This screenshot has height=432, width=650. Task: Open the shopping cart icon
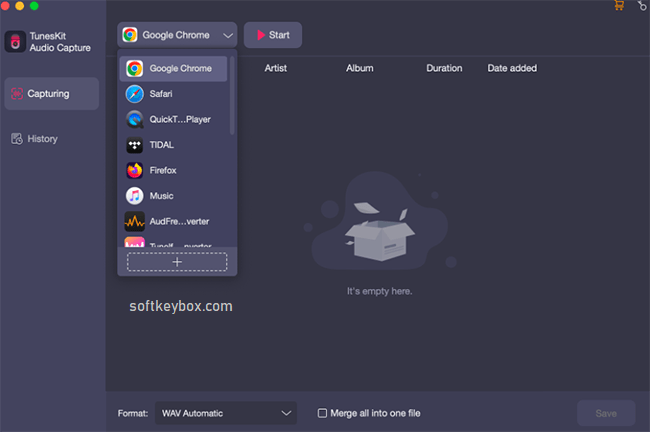tap(619, 5)
